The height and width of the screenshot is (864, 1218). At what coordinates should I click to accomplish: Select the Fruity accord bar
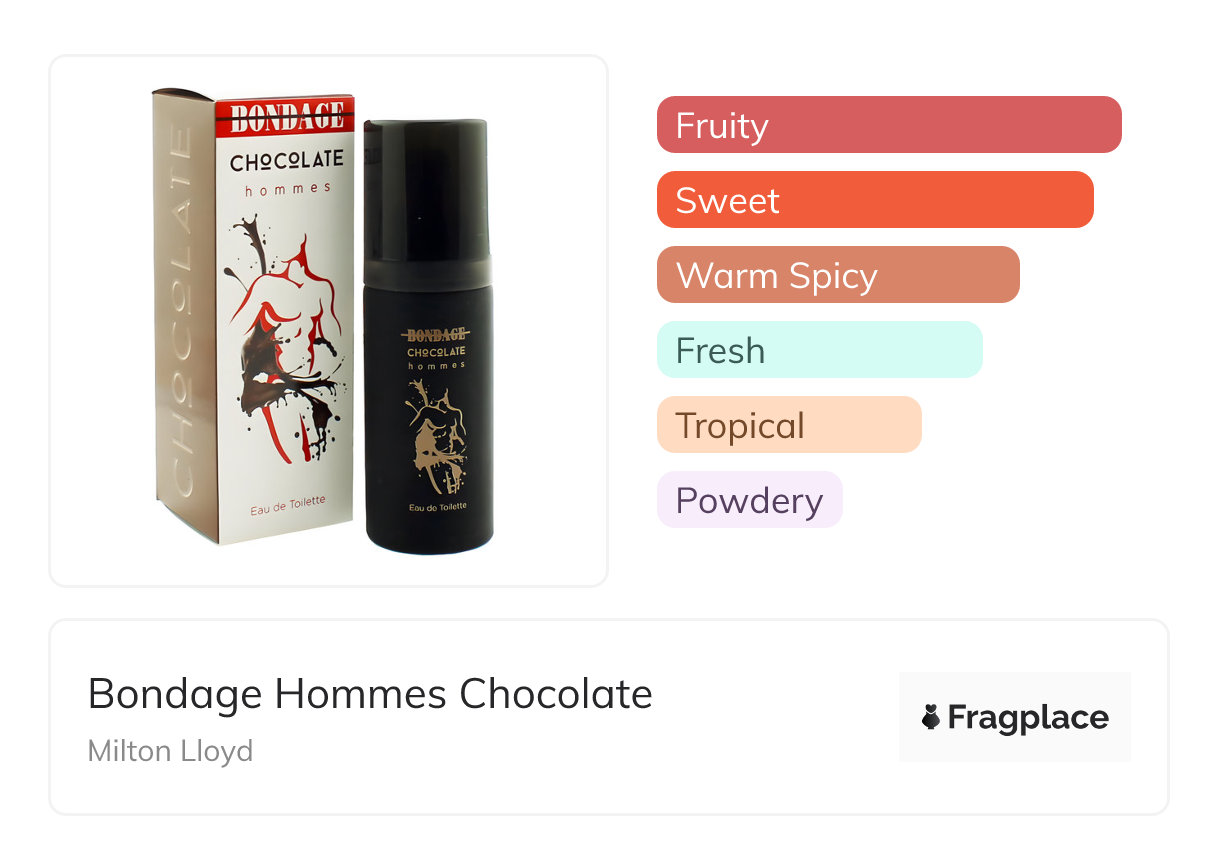point(888,125)
